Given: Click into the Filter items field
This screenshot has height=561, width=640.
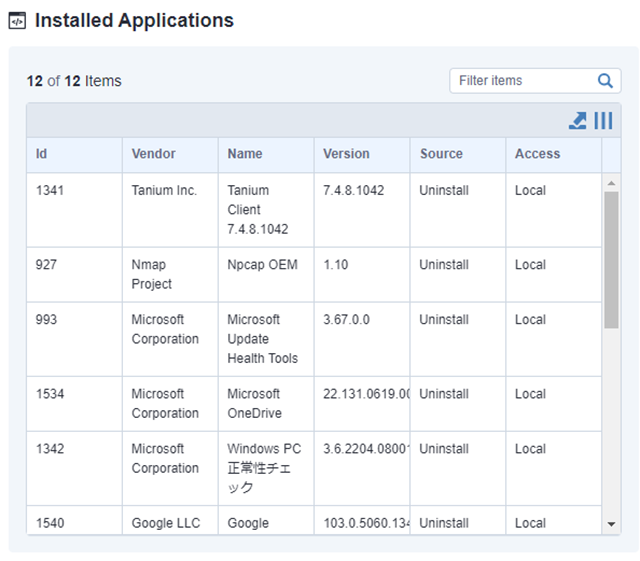Looking at the screenshot, I should pyautogui.click(x=522, y=81).
